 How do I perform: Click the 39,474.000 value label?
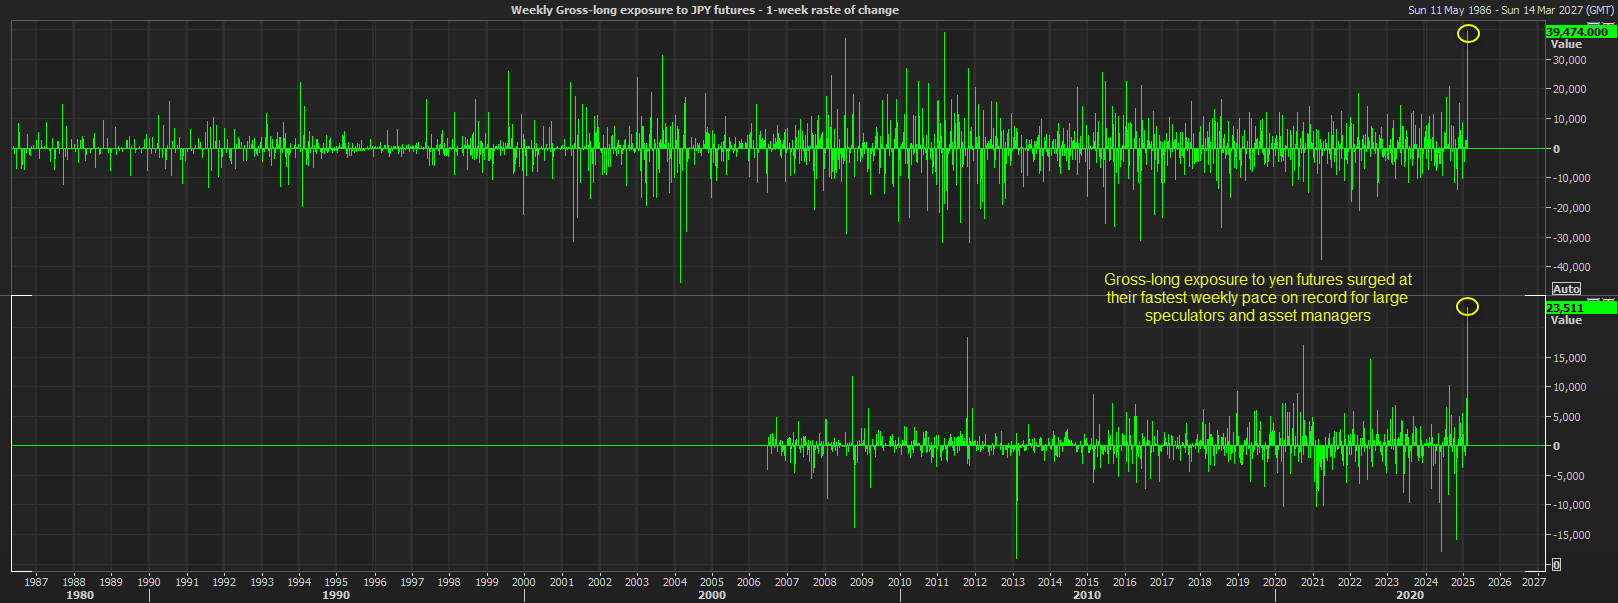pyautogui.click(x=1577, y=32)
